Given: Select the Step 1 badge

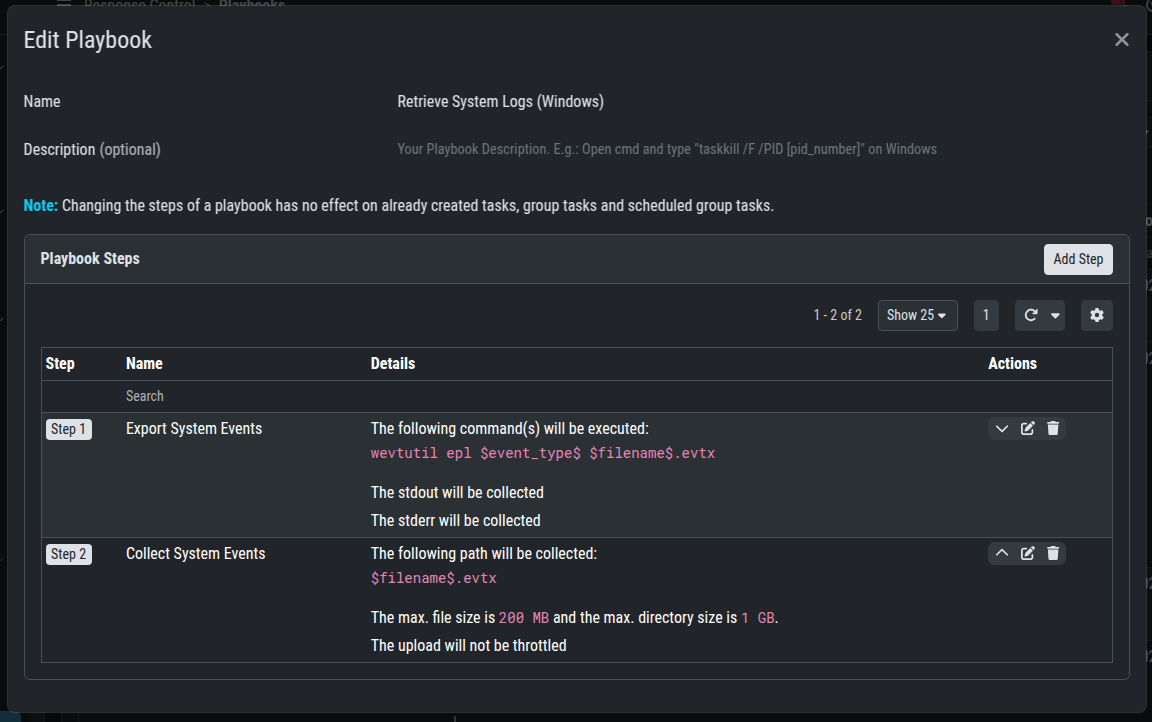Looking at the screenshot, I should coord(69,429).
